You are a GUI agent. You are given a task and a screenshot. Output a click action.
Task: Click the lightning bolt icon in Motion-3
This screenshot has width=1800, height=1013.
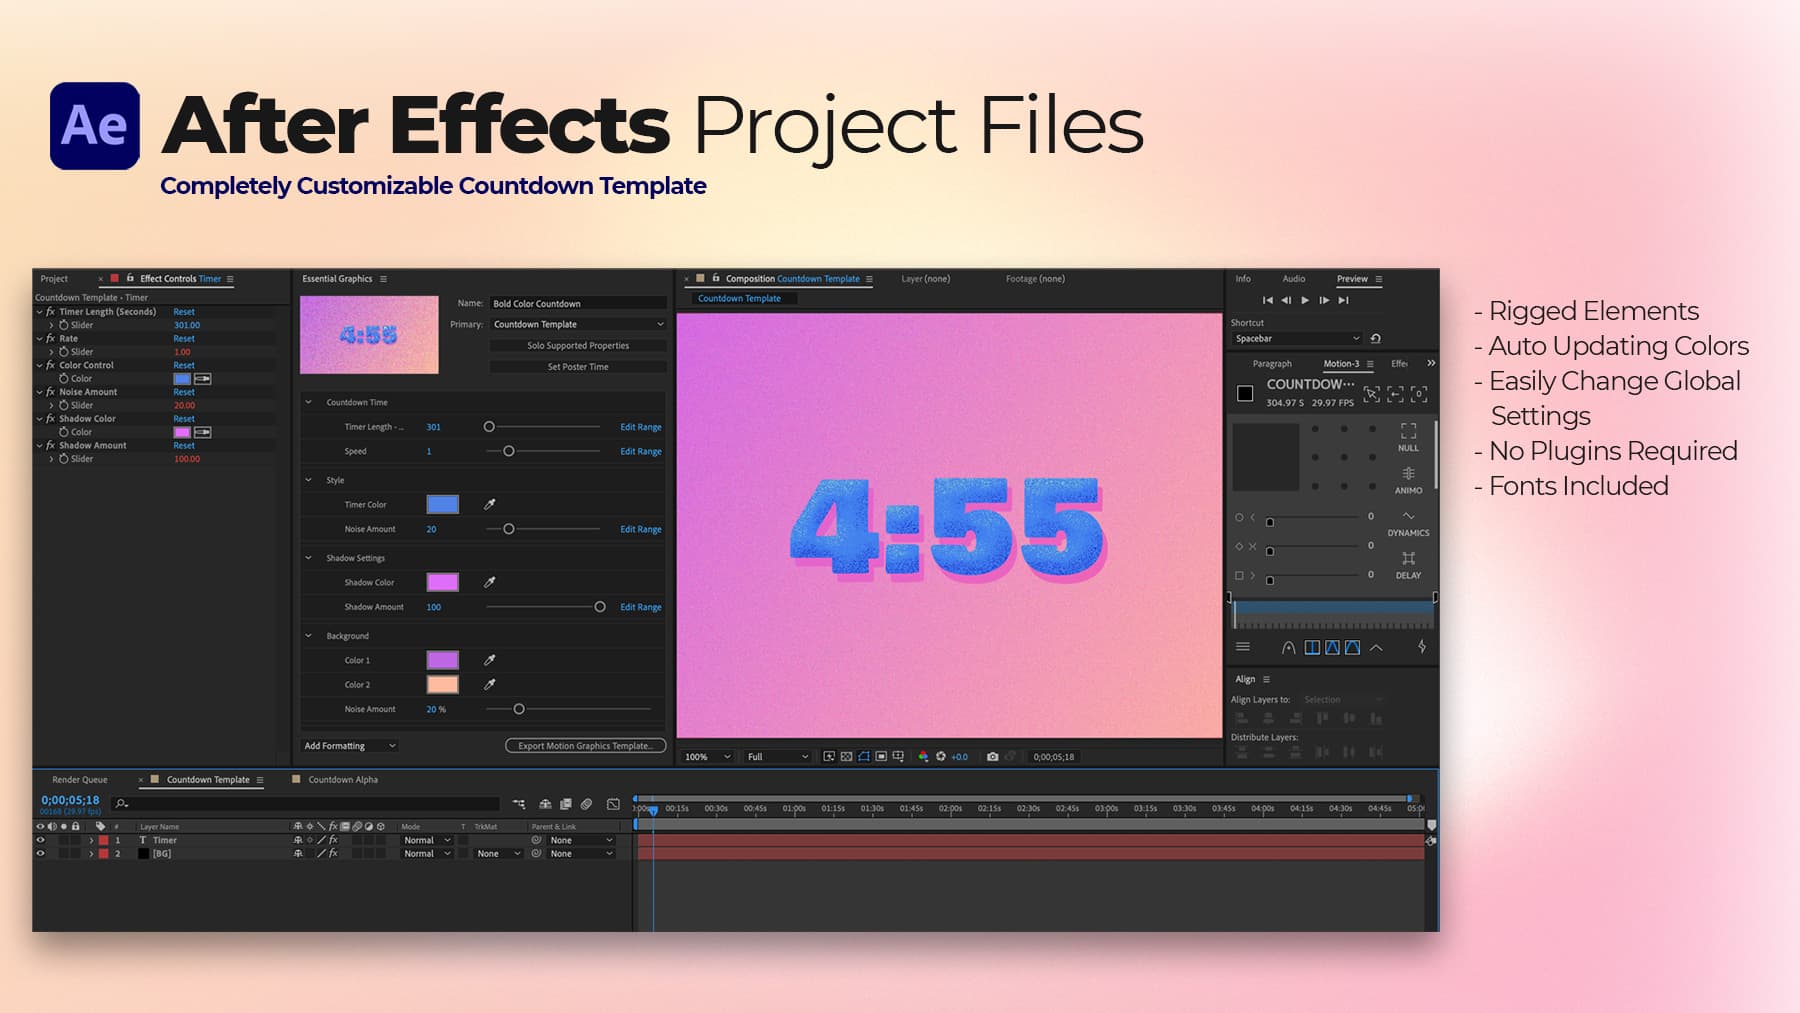[x=1422, y=647]
